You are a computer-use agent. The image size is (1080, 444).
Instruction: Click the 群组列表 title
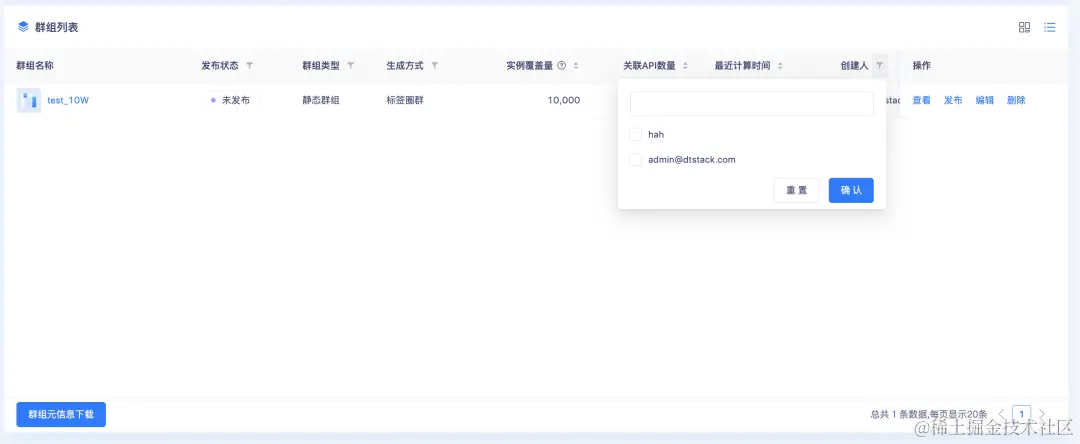point(56,28)
